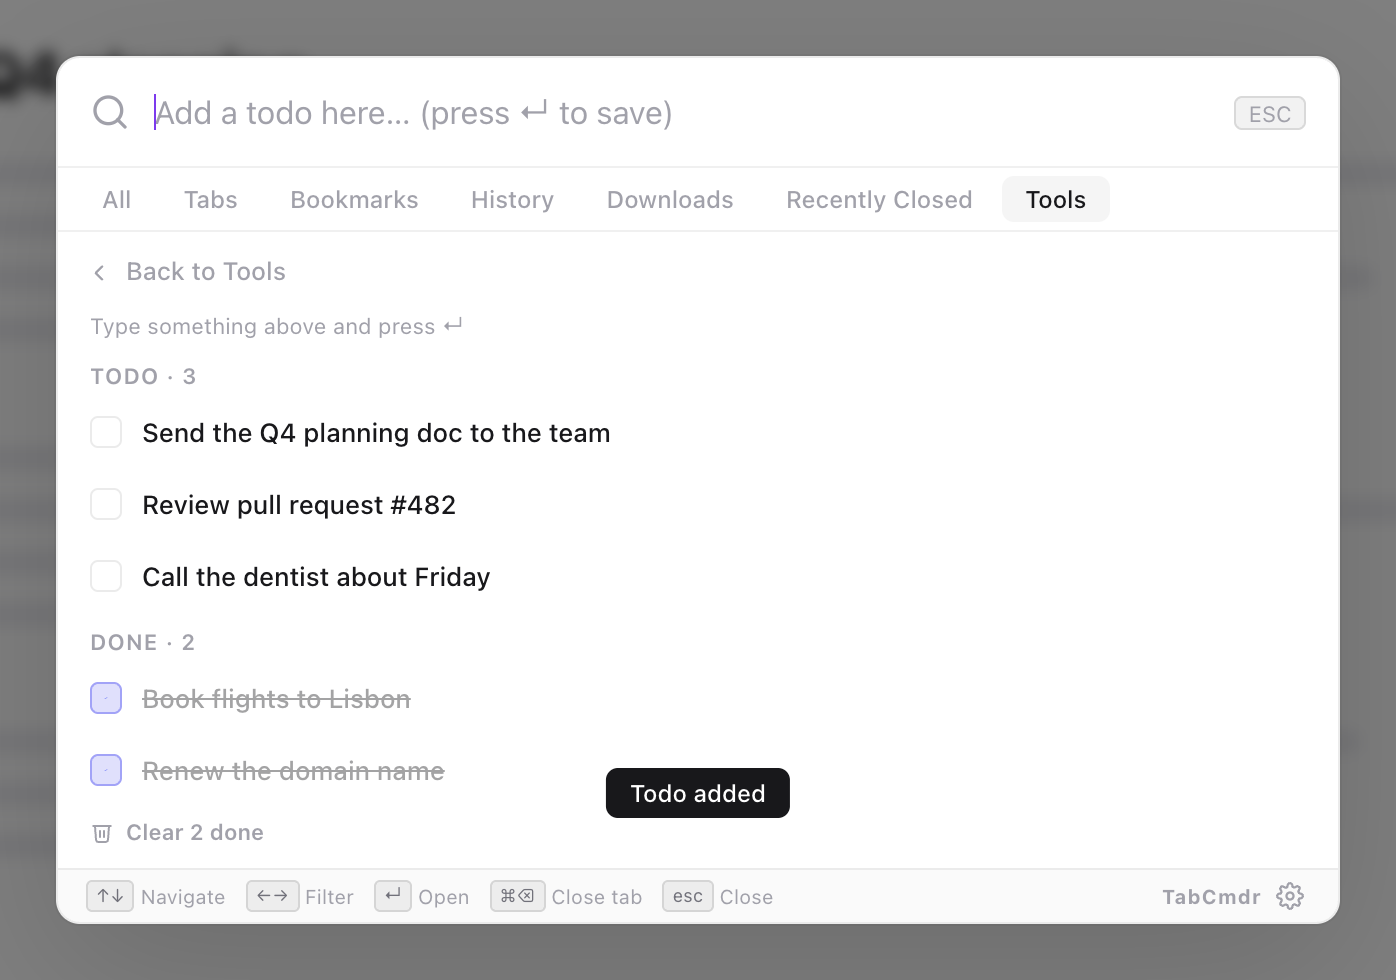Click the Book flights to Lisbon text
This screenshot has width=1396, height=980.
click(276, 699)
